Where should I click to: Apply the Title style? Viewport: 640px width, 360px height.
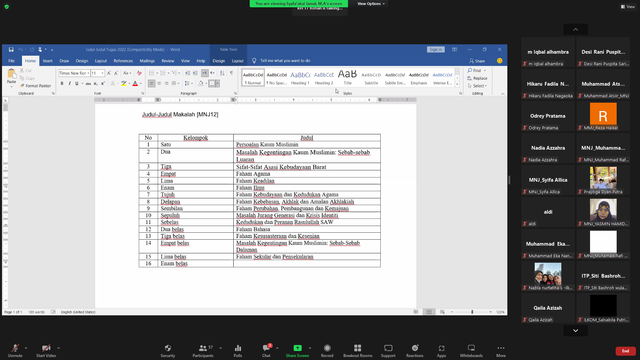[347, 78]
